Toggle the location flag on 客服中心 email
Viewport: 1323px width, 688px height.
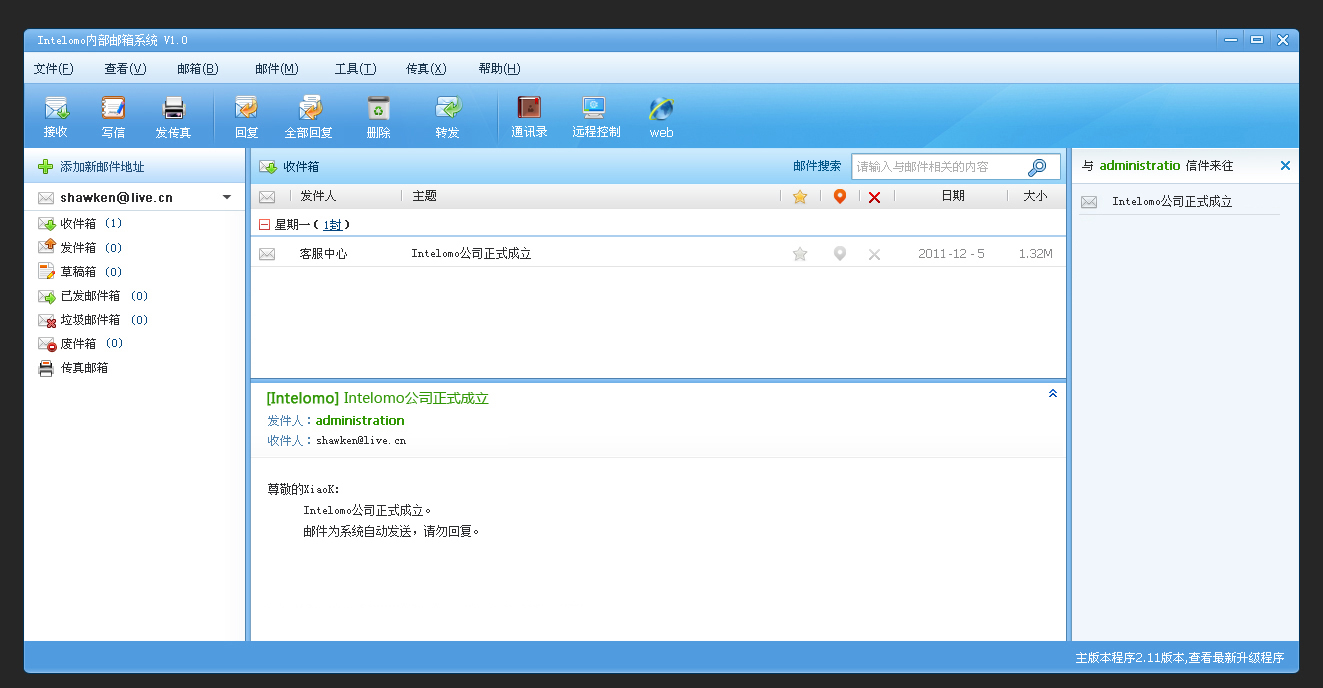[x=840, y=254]
